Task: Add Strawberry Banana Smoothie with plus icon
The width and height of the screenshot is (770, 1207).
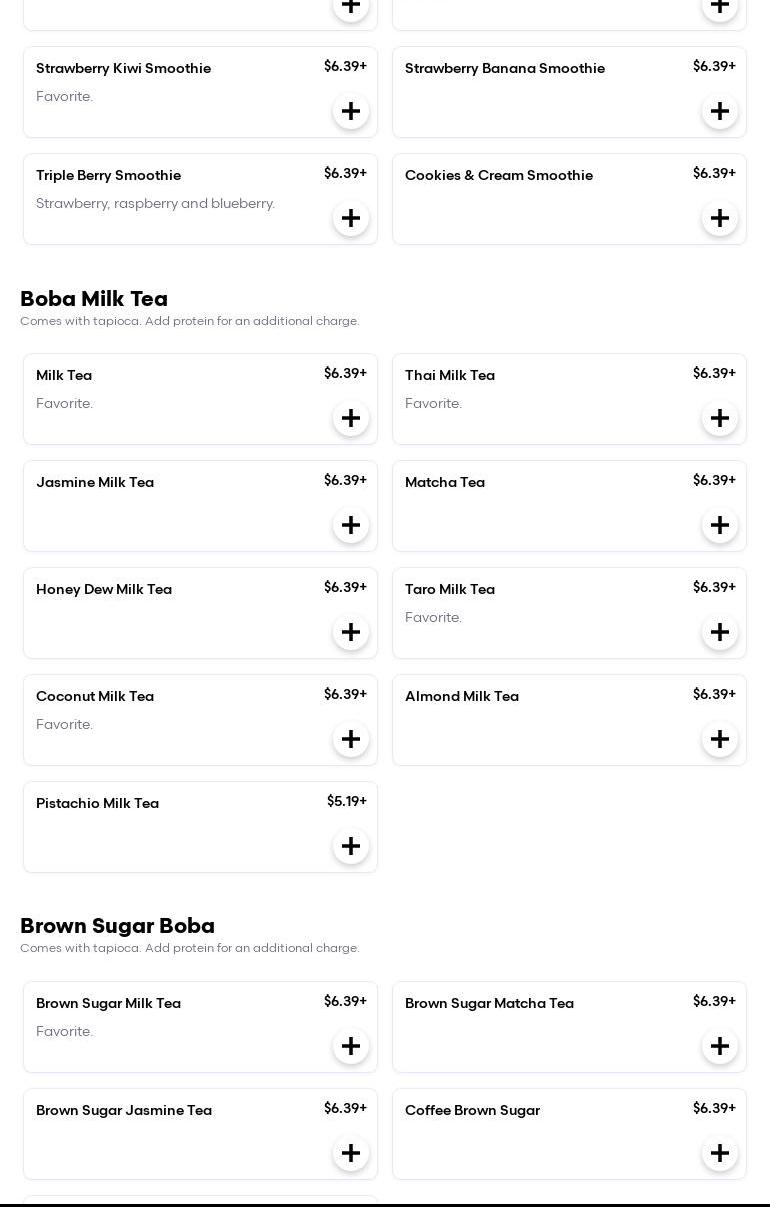Action: click(x=720, y=111)
